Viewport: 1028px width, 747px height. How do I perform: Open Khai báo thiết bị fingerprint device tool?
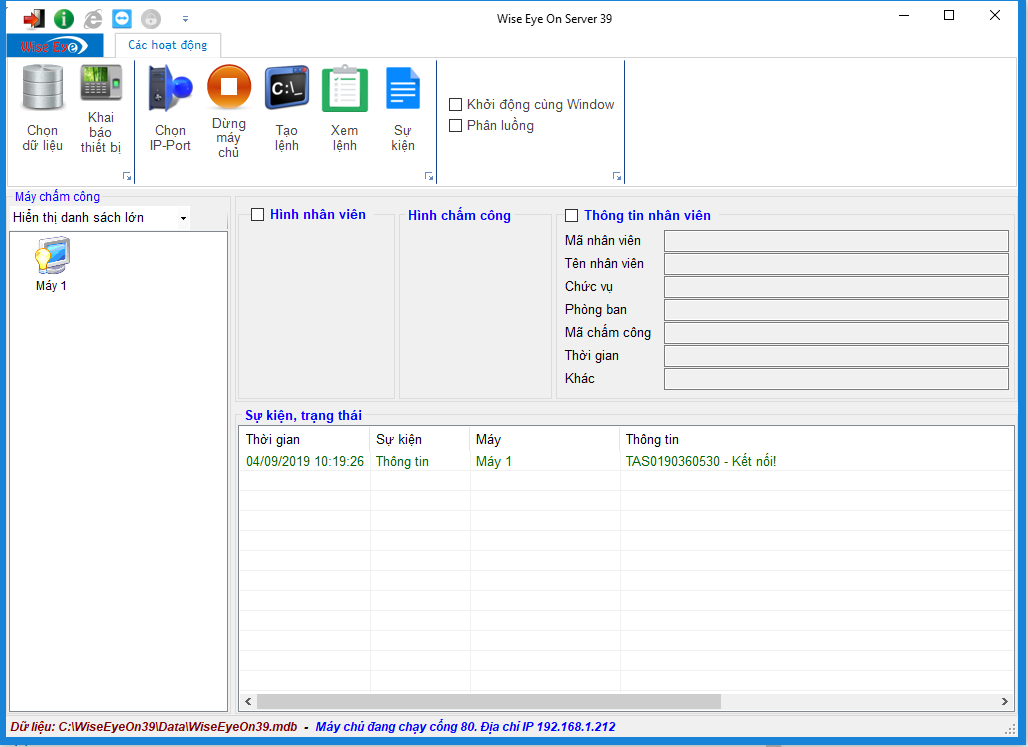click(100, 103)
